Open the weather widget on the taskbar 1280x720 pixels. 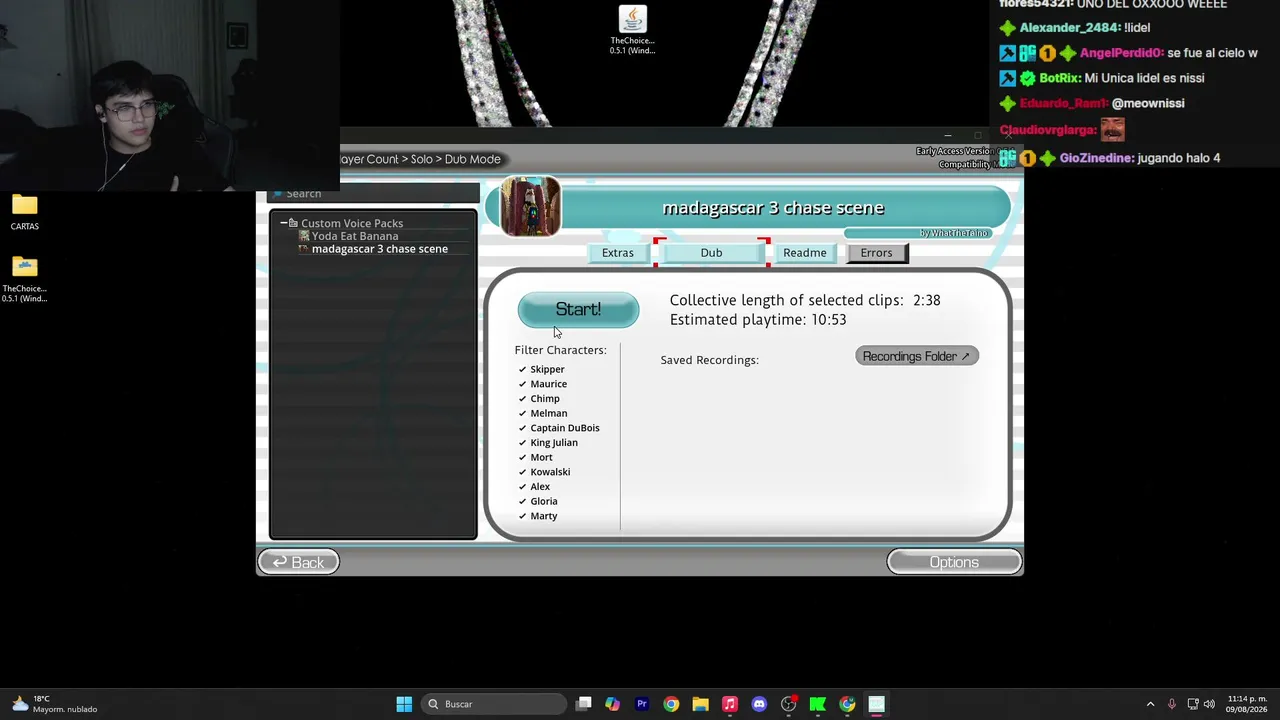click(x=55, y=704)
